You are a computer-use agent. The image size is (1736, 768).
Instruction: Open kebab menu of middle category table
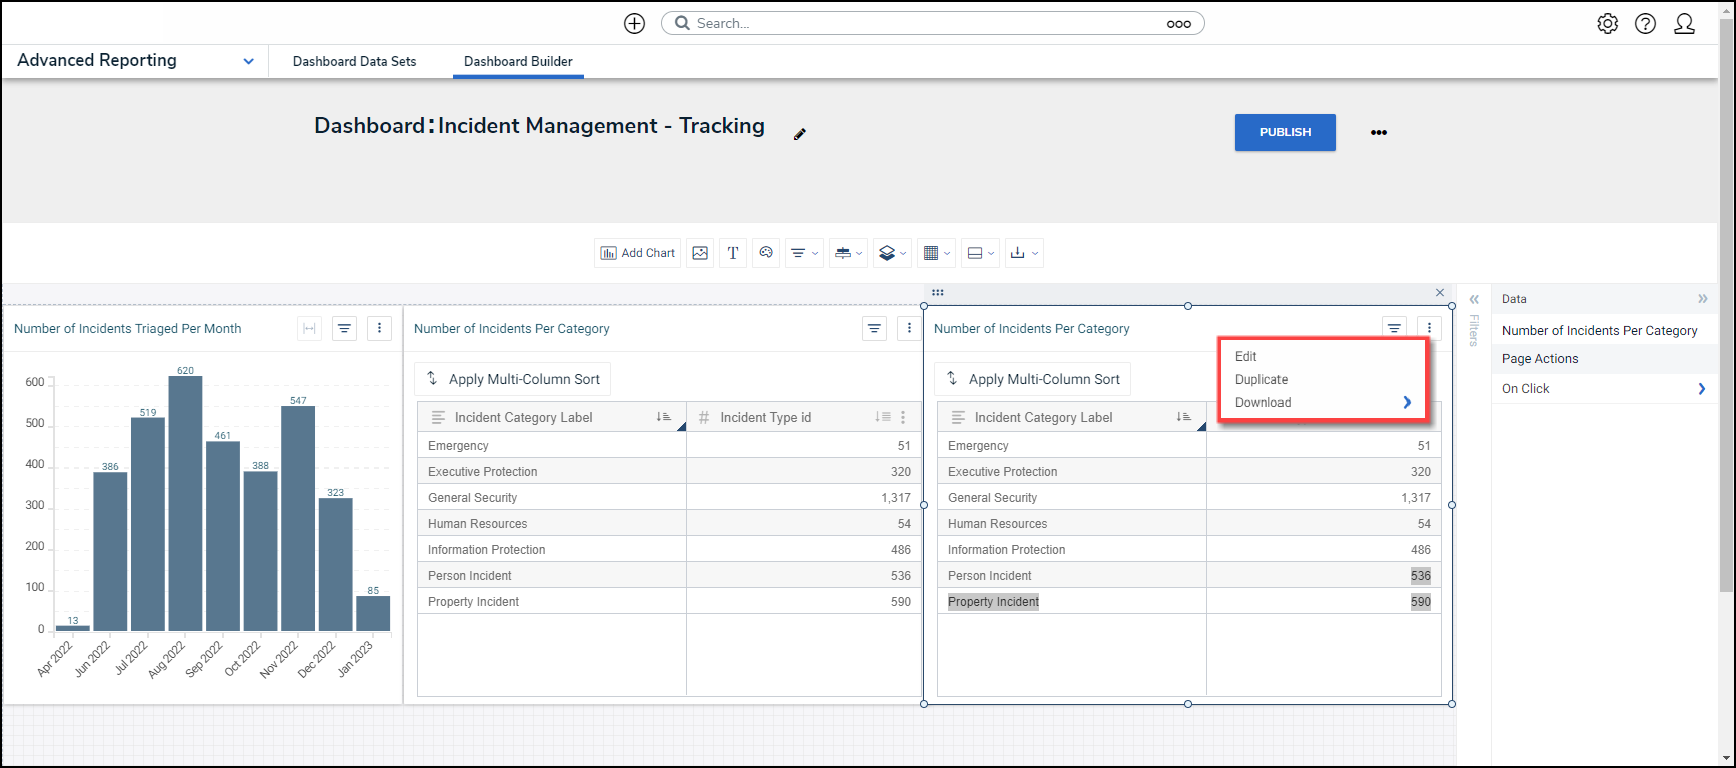908,328
